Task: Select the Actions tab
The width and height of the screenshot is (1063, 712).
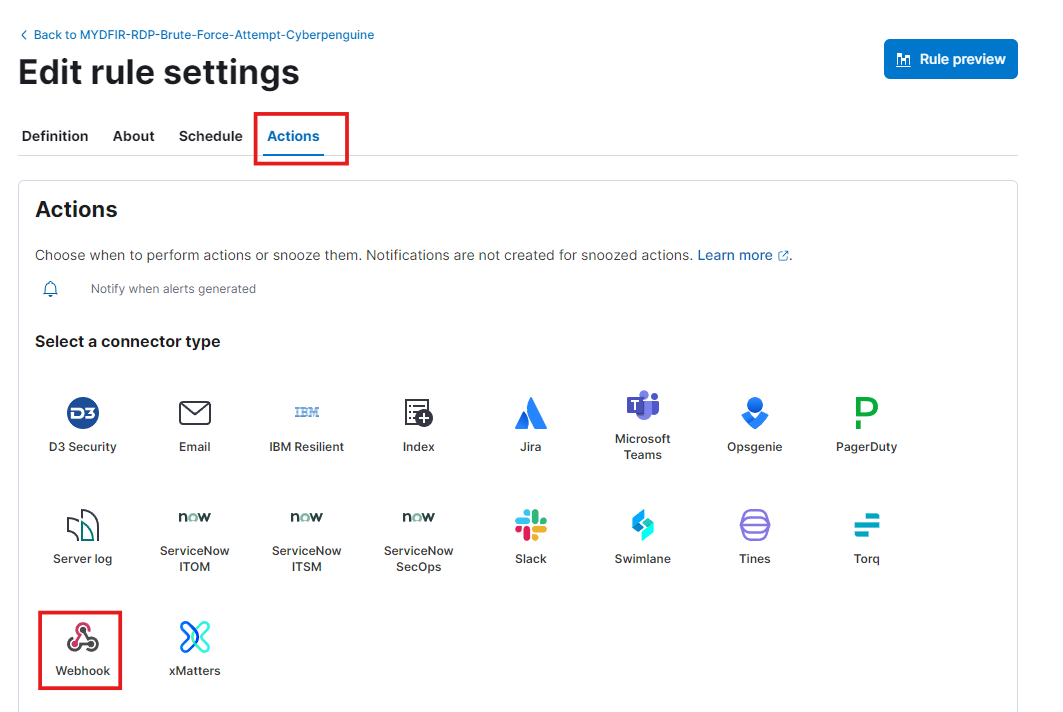Action: point(293,136)
